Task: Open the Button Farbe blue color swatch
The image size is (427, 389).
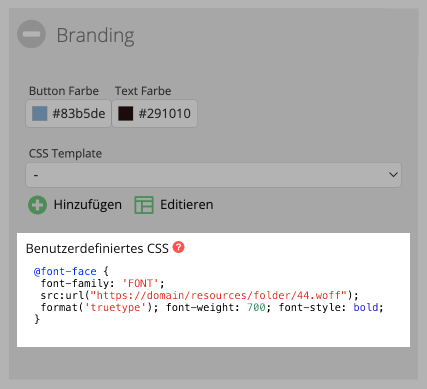Action: click(40, 113)
